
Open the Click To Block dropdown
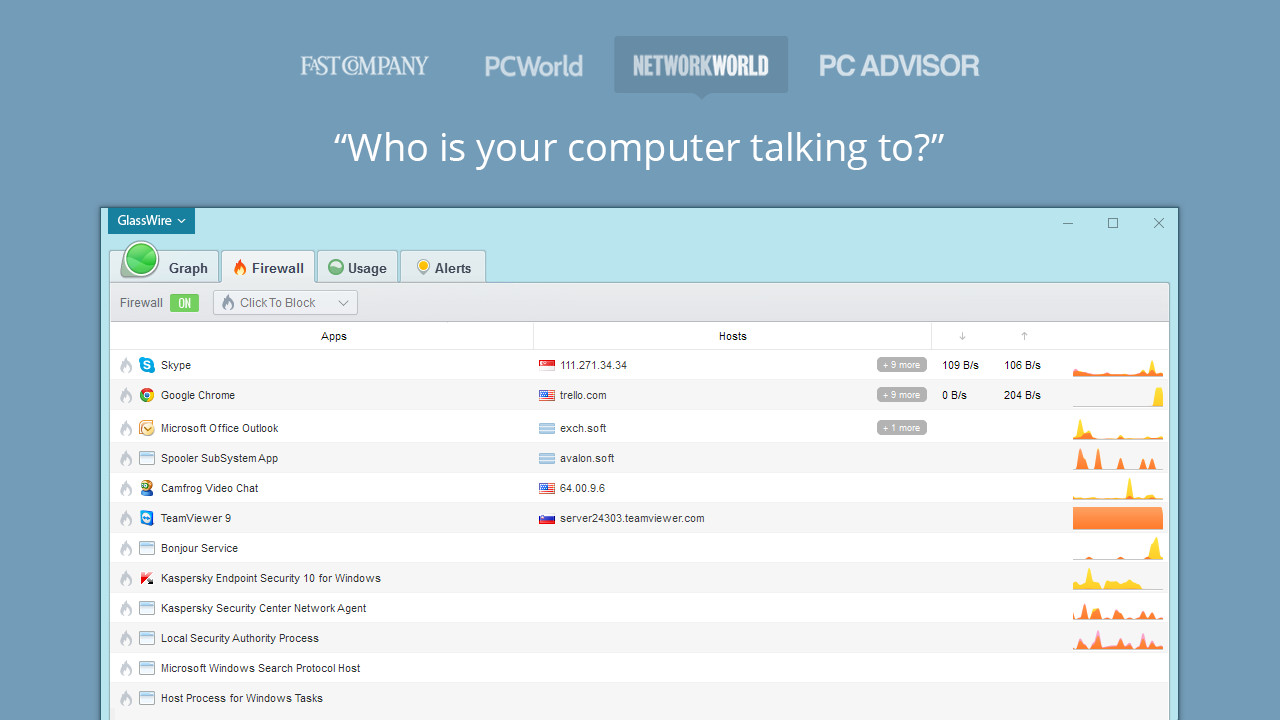click(x=285, y=302)
